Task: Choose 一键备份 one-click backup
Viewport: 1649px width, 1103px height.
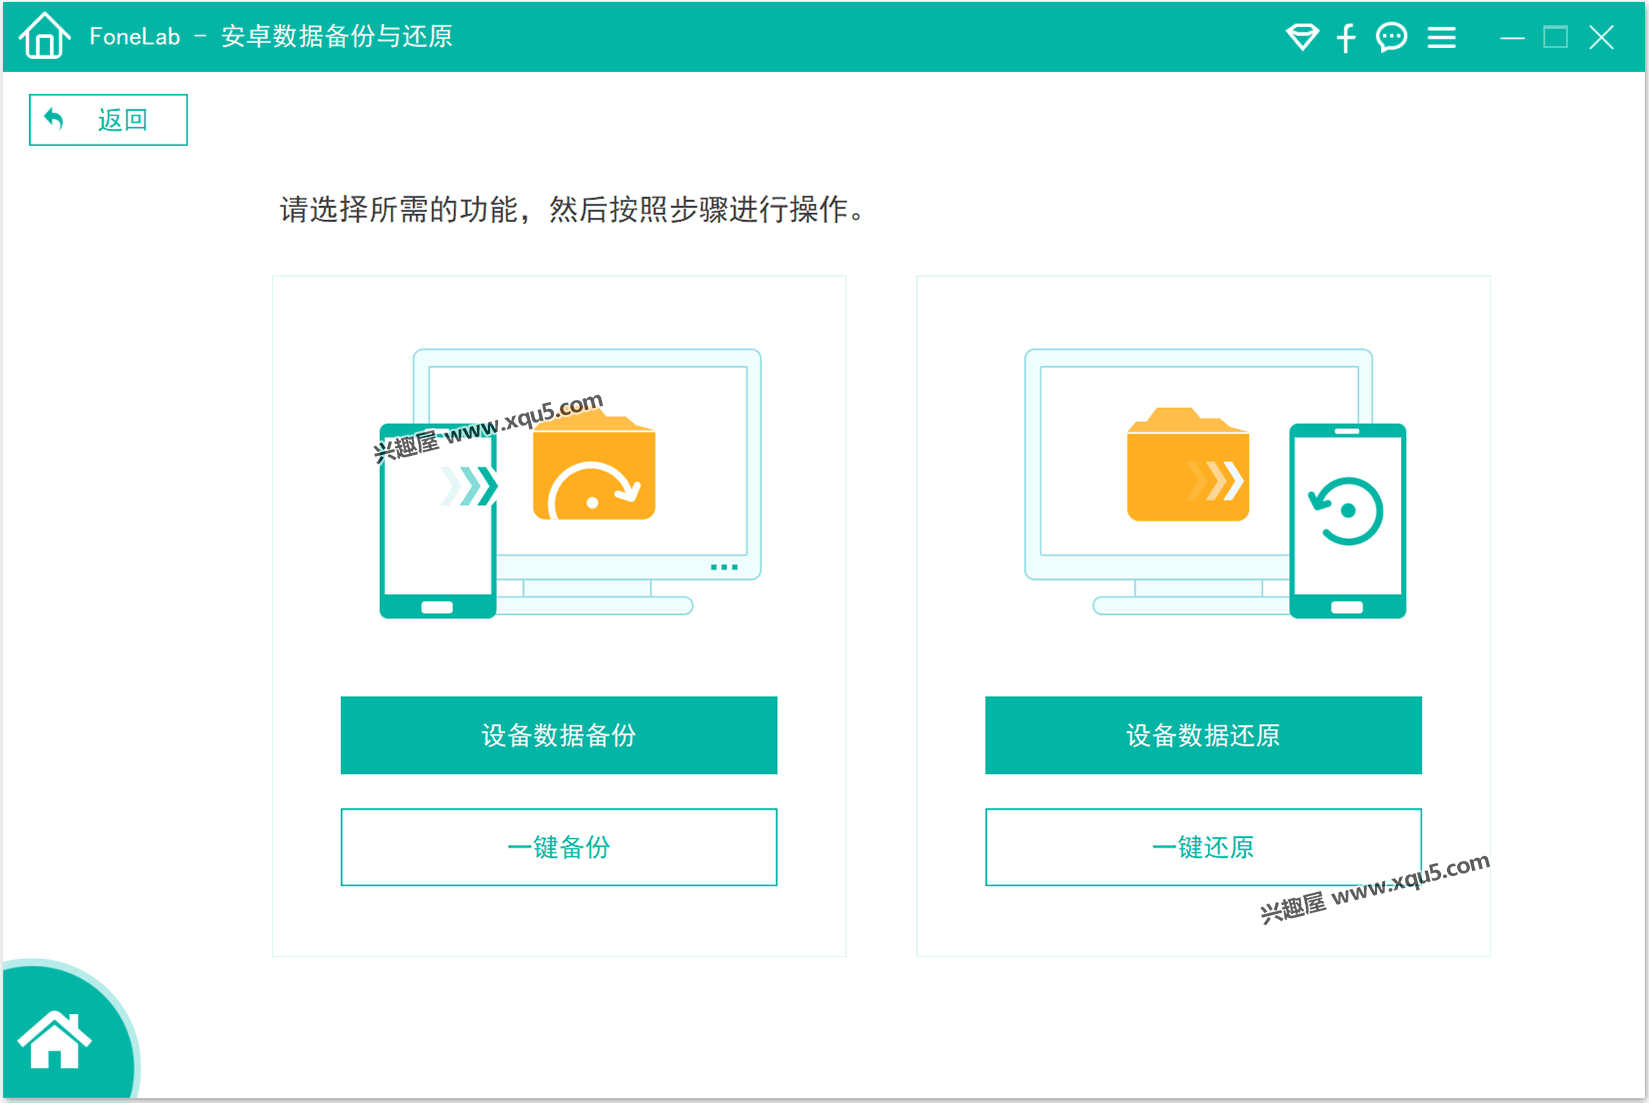Action: tap(558, 847)
